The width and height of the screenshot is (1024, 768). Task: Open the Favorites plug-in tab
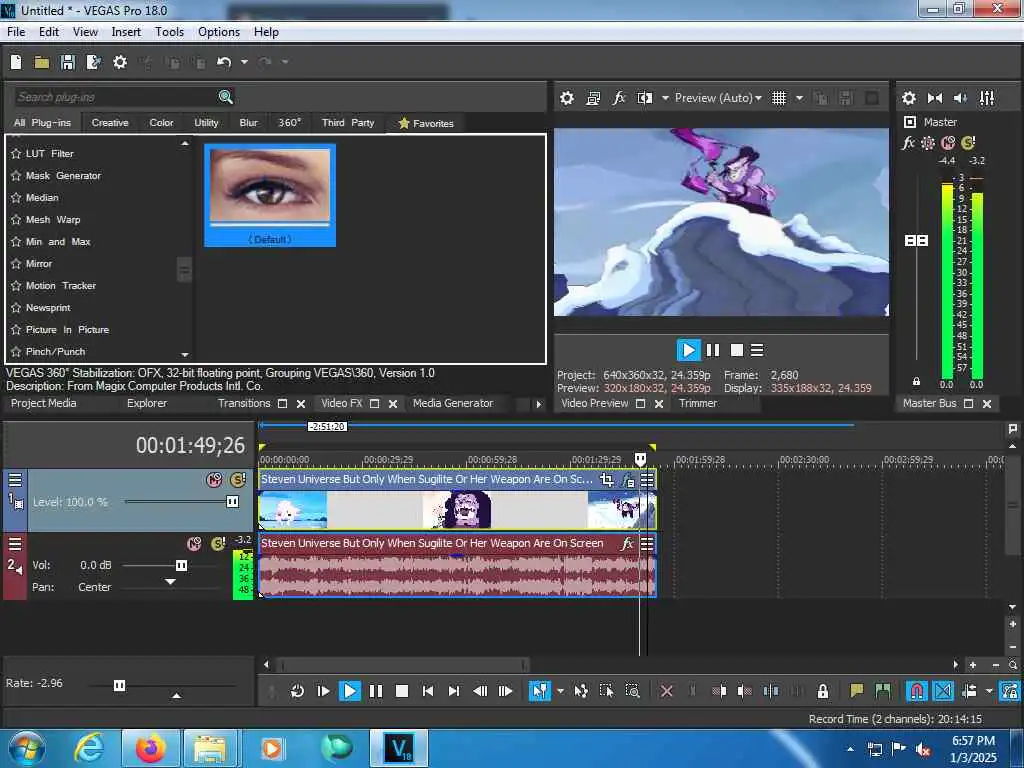click(x=426, y=123)
